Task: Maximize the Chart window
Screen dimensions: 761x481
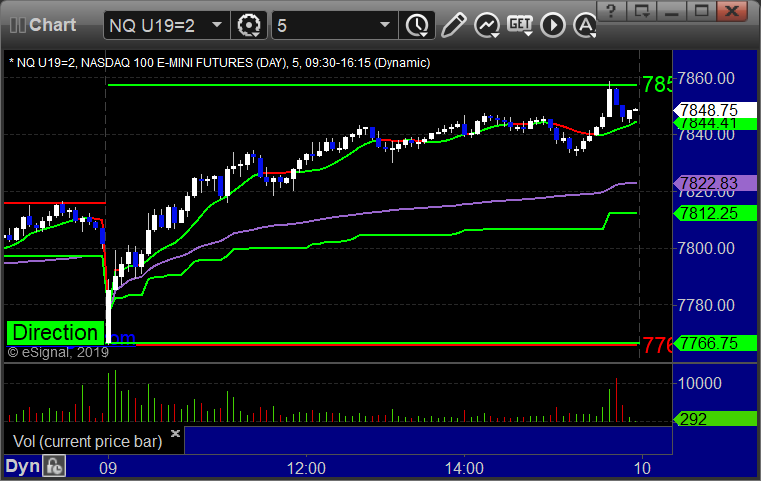Action: coord(701,11)
